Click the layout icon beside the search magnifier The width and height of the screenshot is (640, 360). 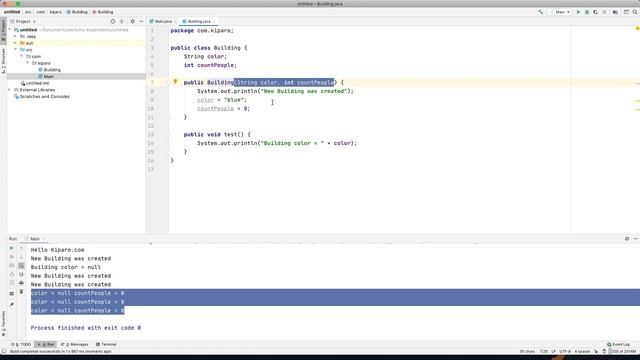(x=626, y=12)
